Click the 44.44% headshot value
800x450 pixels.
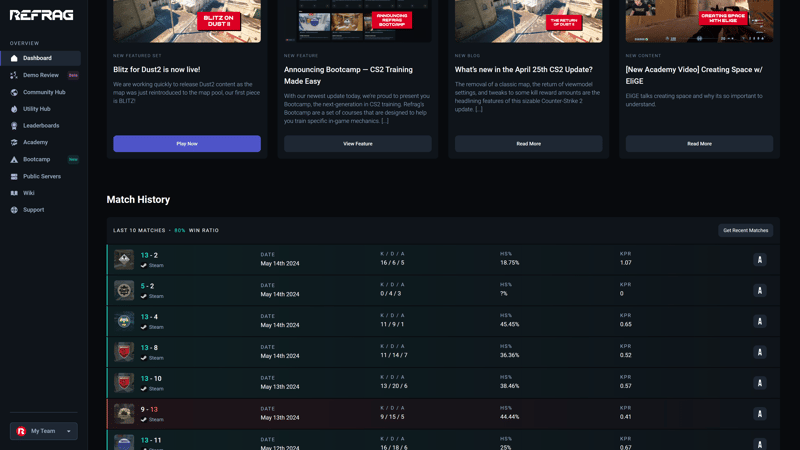pyautogui.click(x=510, y=417)
